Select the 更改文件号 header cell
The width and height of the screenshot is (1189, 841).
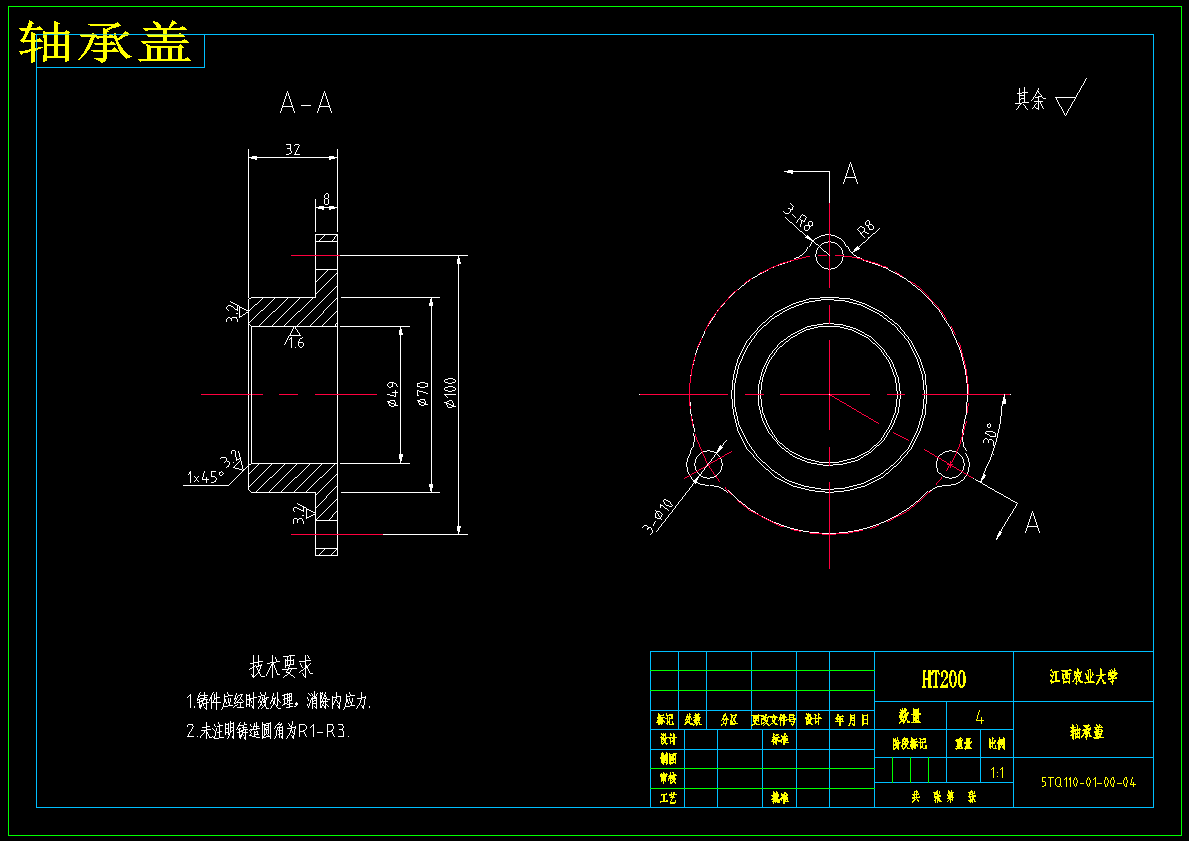coord(773,720)
